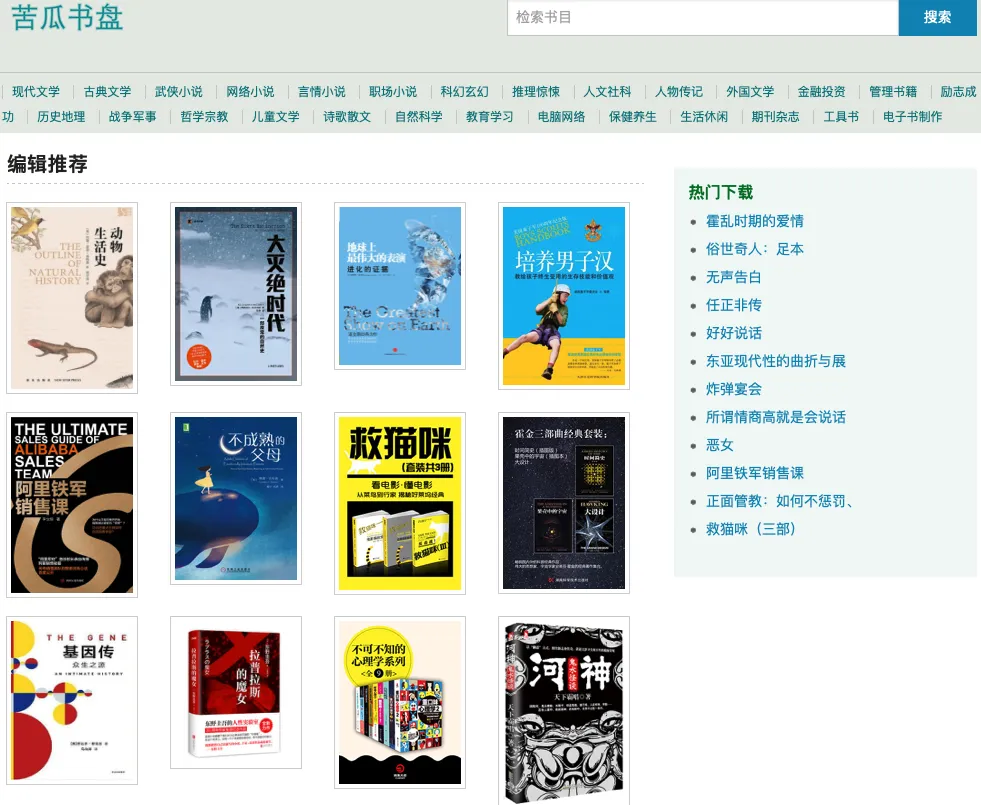Open 恶女 in hot downloads
Image resolution: width=981 pixels, height=805 pixels.
point(719,445)
